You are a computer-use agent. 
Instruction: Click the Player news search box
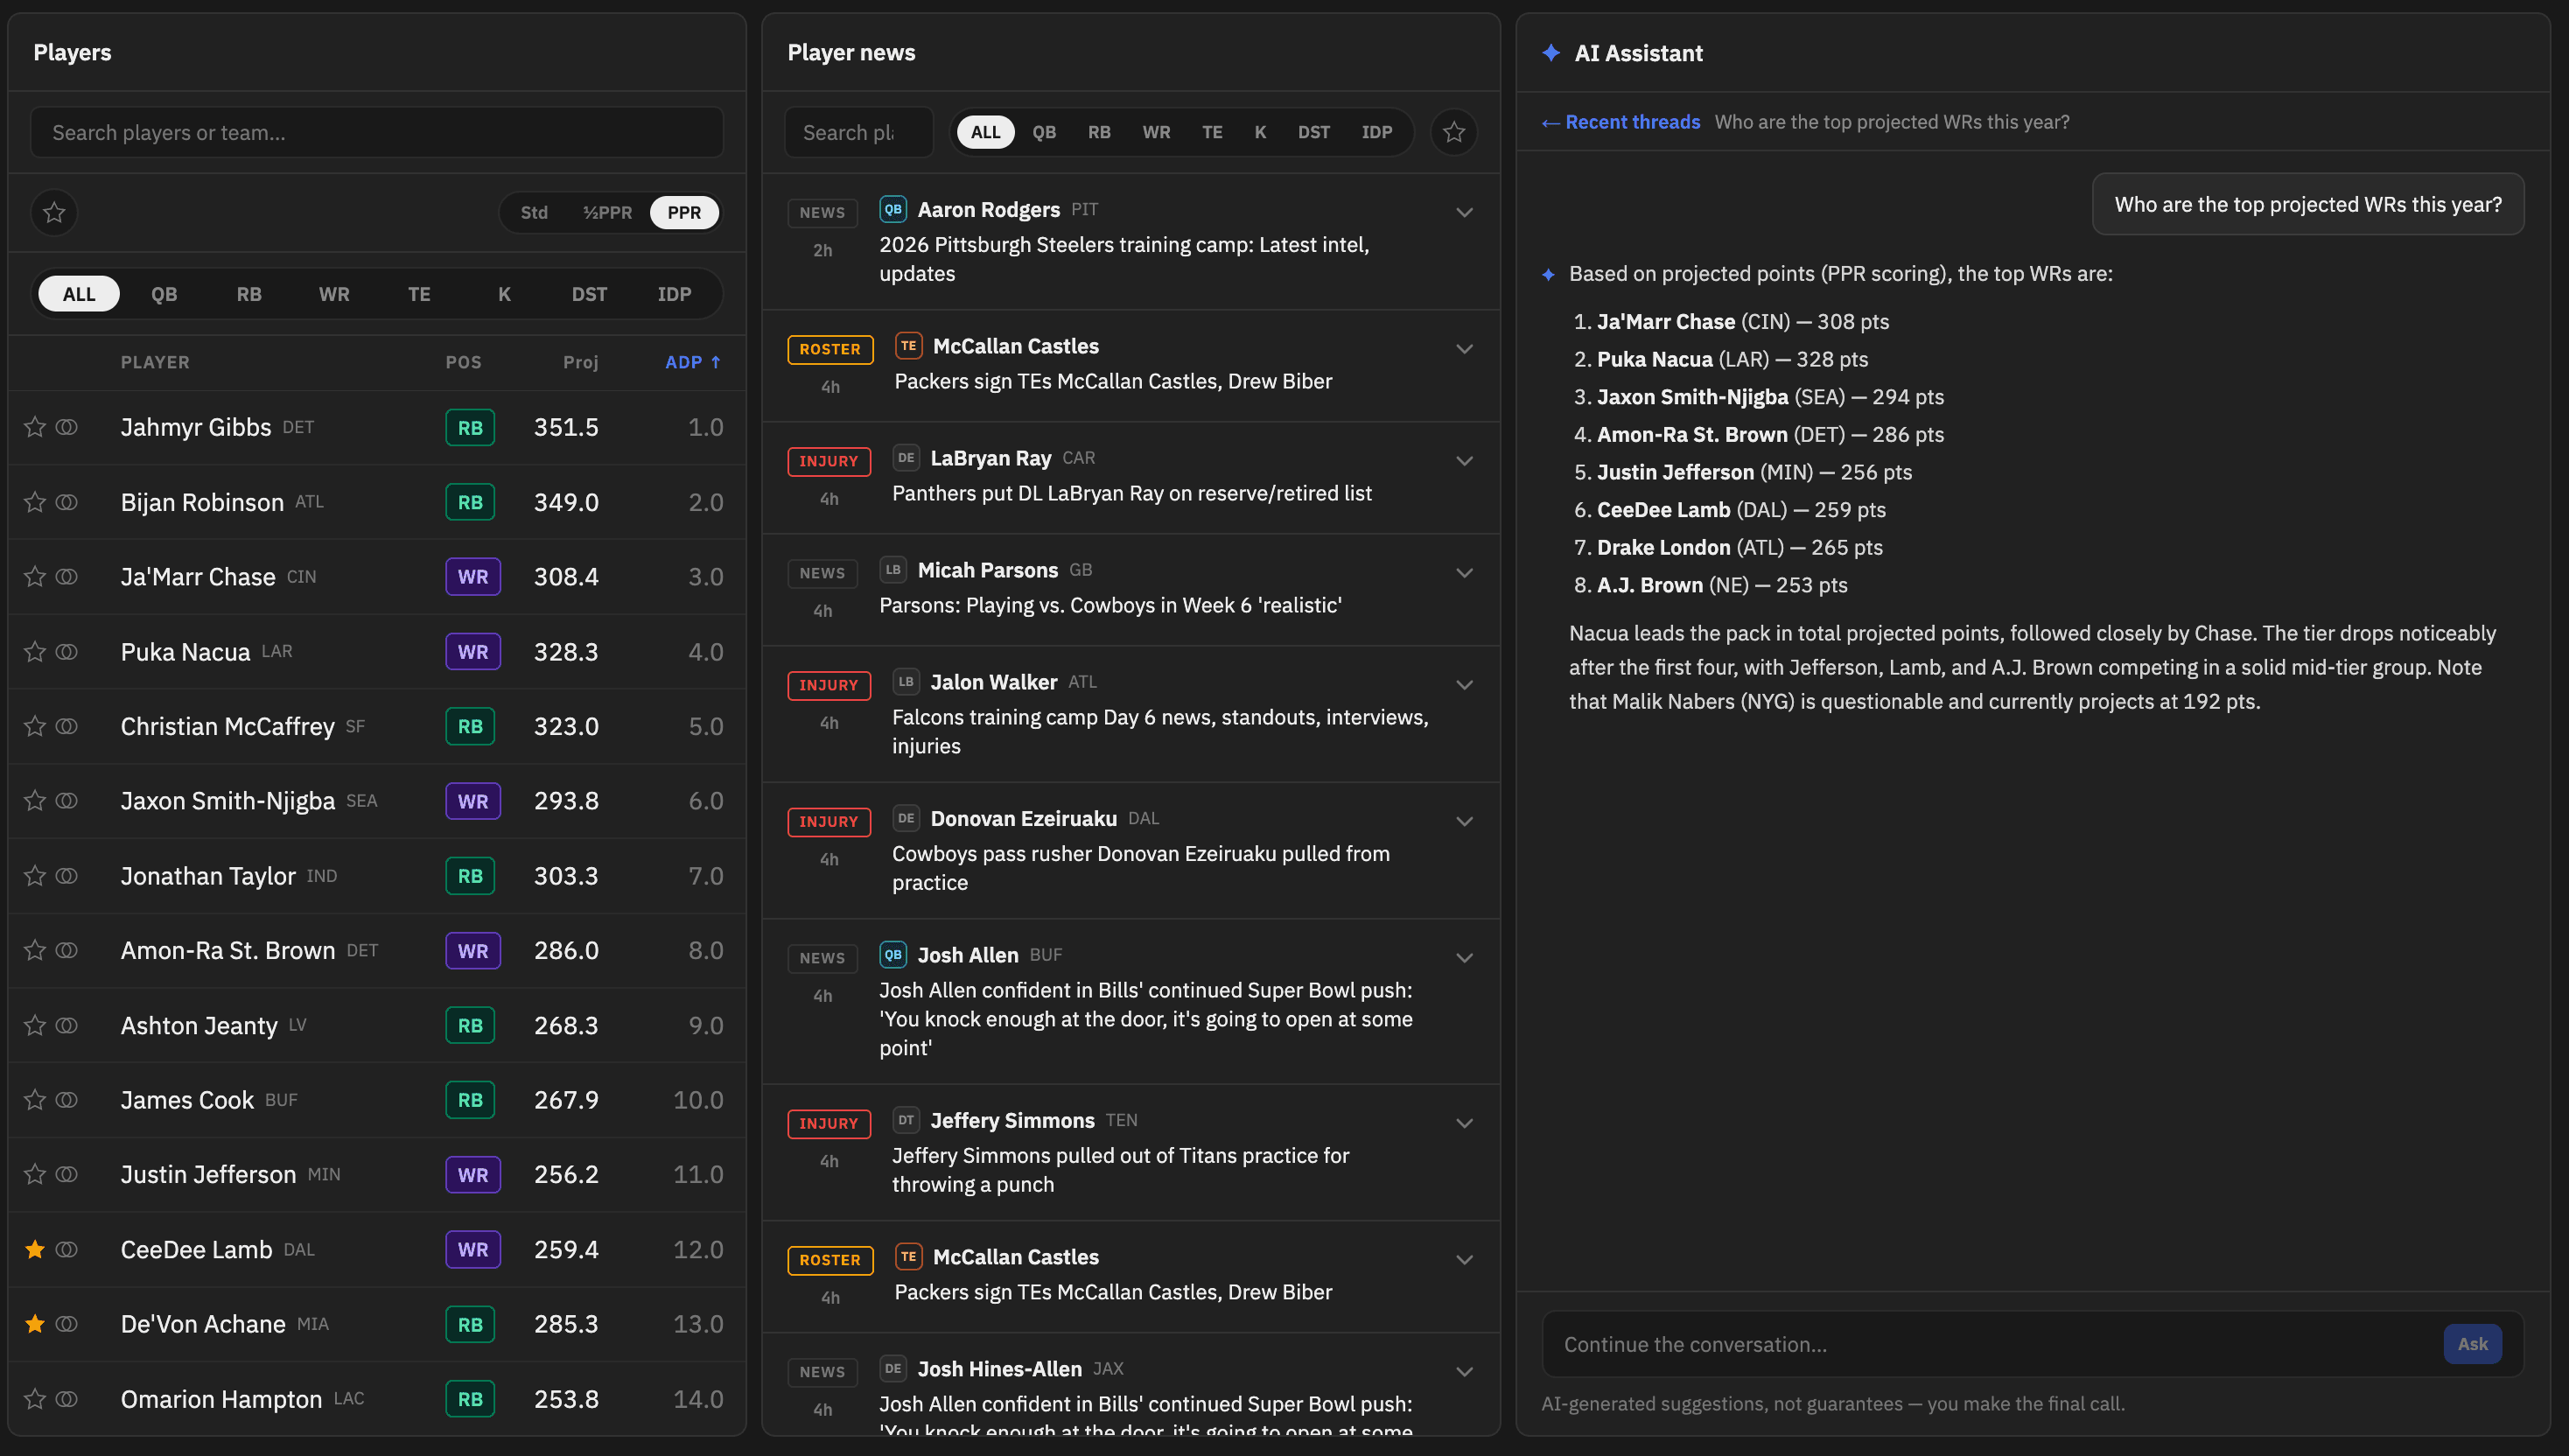click(859, 132)
